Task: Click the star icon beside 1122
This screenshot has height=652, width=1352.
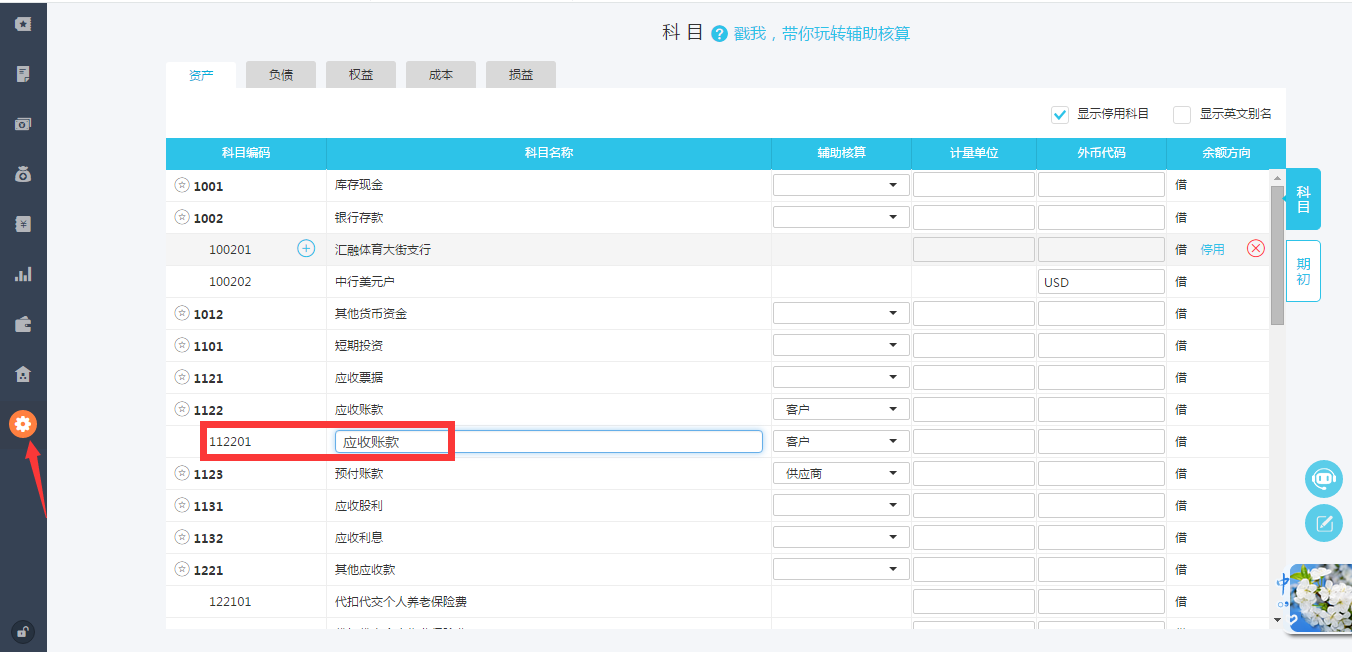Action: tap(182, 409)
